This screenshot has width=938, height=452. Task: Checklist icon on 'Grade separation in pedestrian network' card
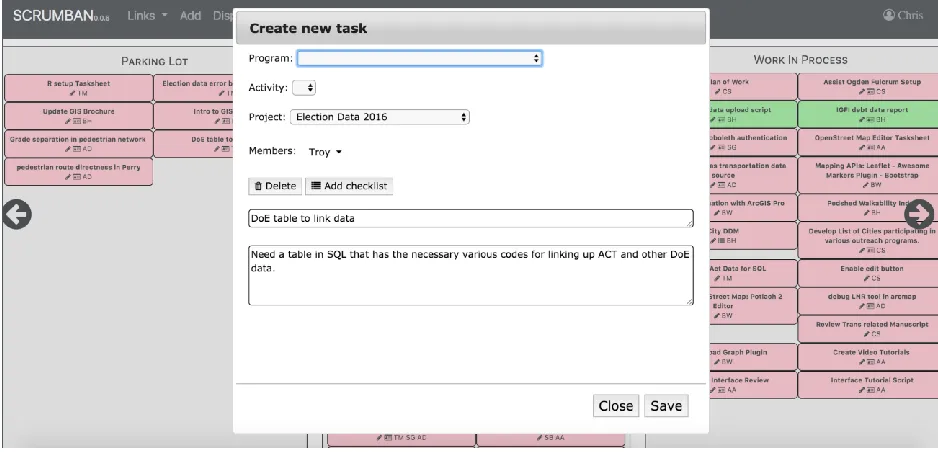click(77, 149)
